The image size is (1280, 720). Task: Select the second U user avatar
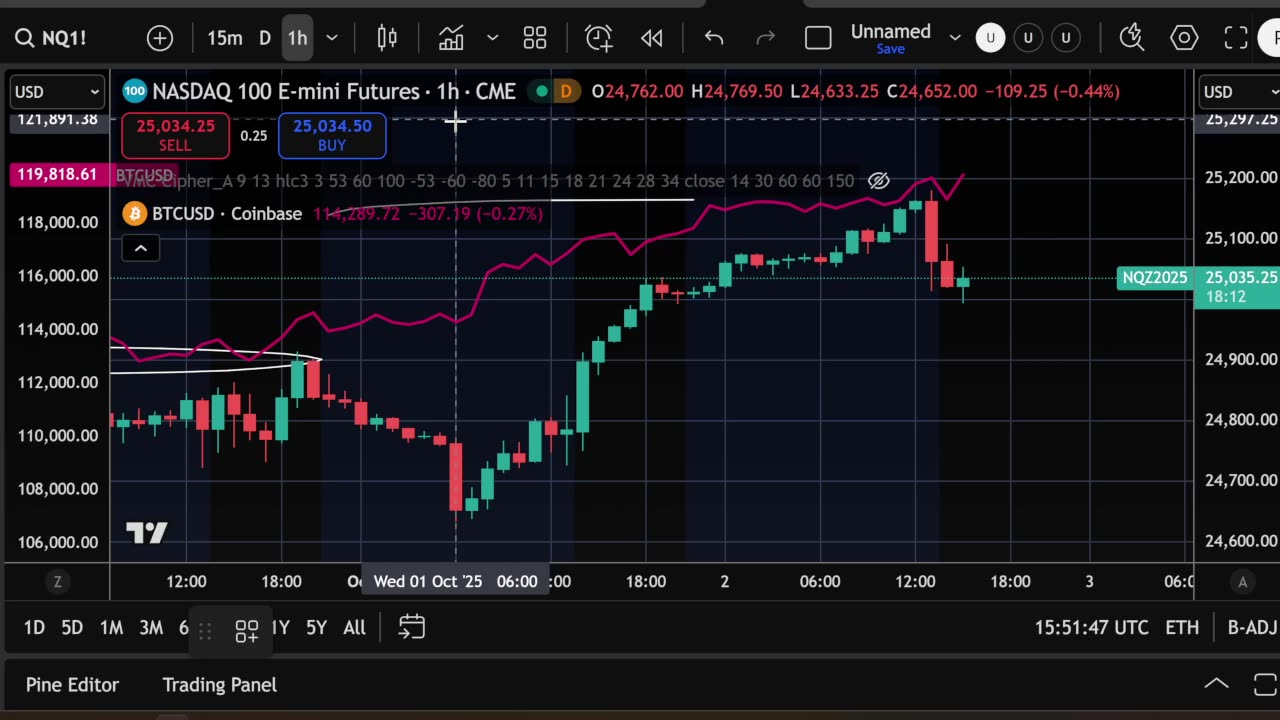point(1028,38)
